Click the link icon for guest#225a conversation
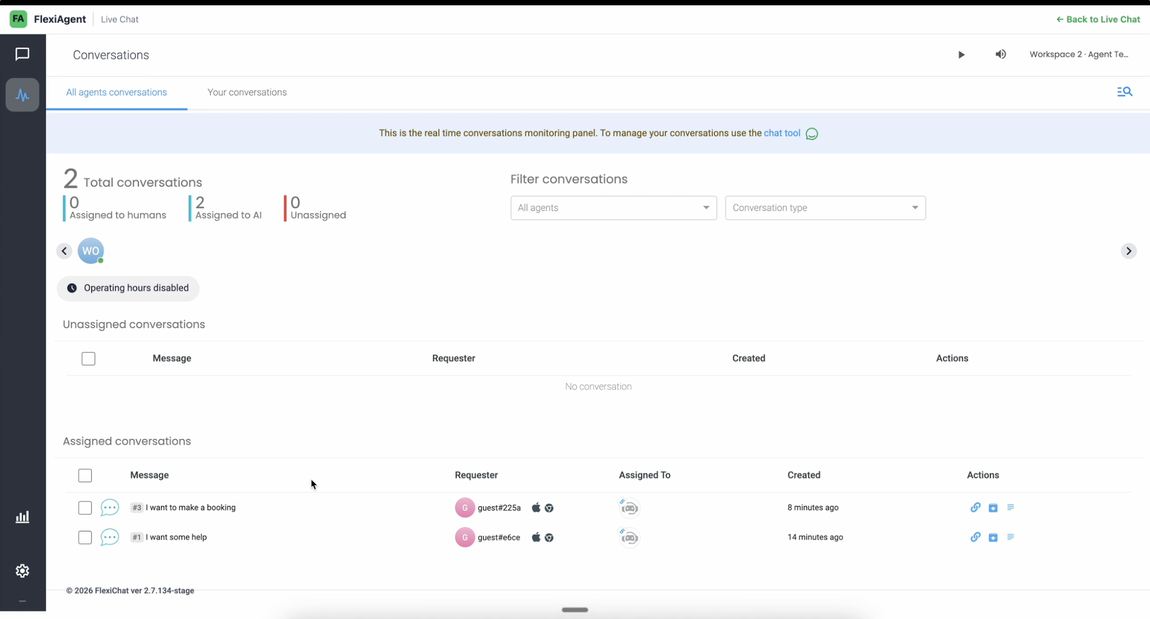1150x619 pixels. click(x=975, y=508)
